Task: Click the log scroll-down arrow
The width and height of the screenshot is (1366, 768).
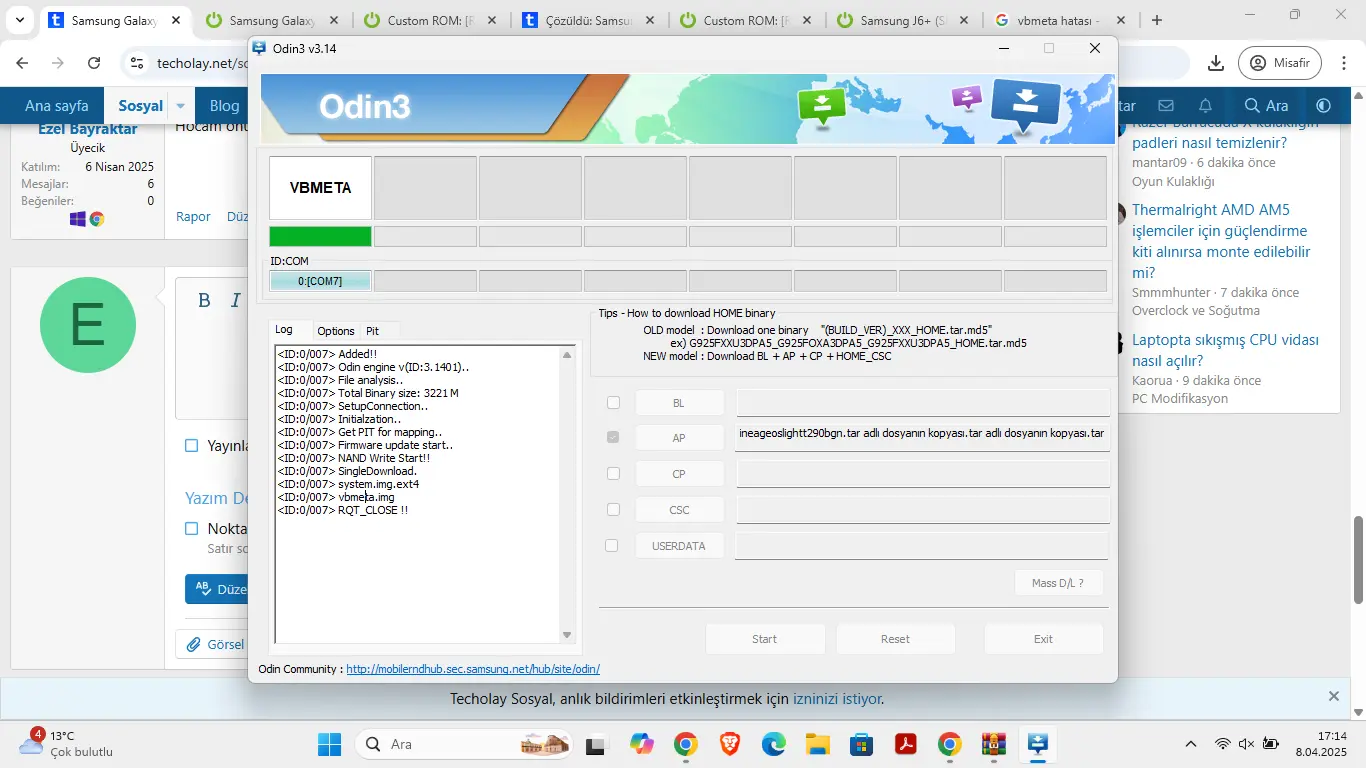Action: coord(568,635)
